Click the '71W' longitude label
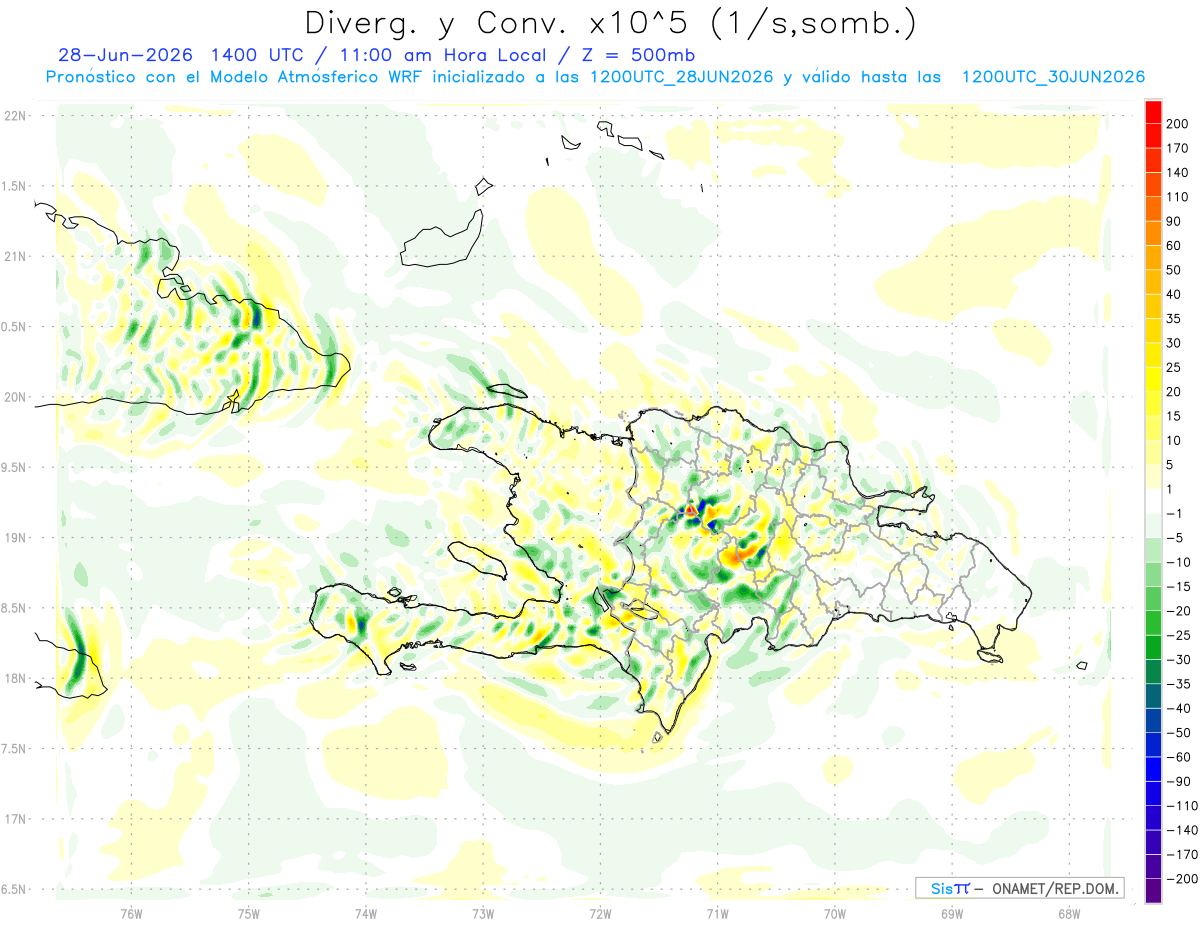 pos(716,915)
